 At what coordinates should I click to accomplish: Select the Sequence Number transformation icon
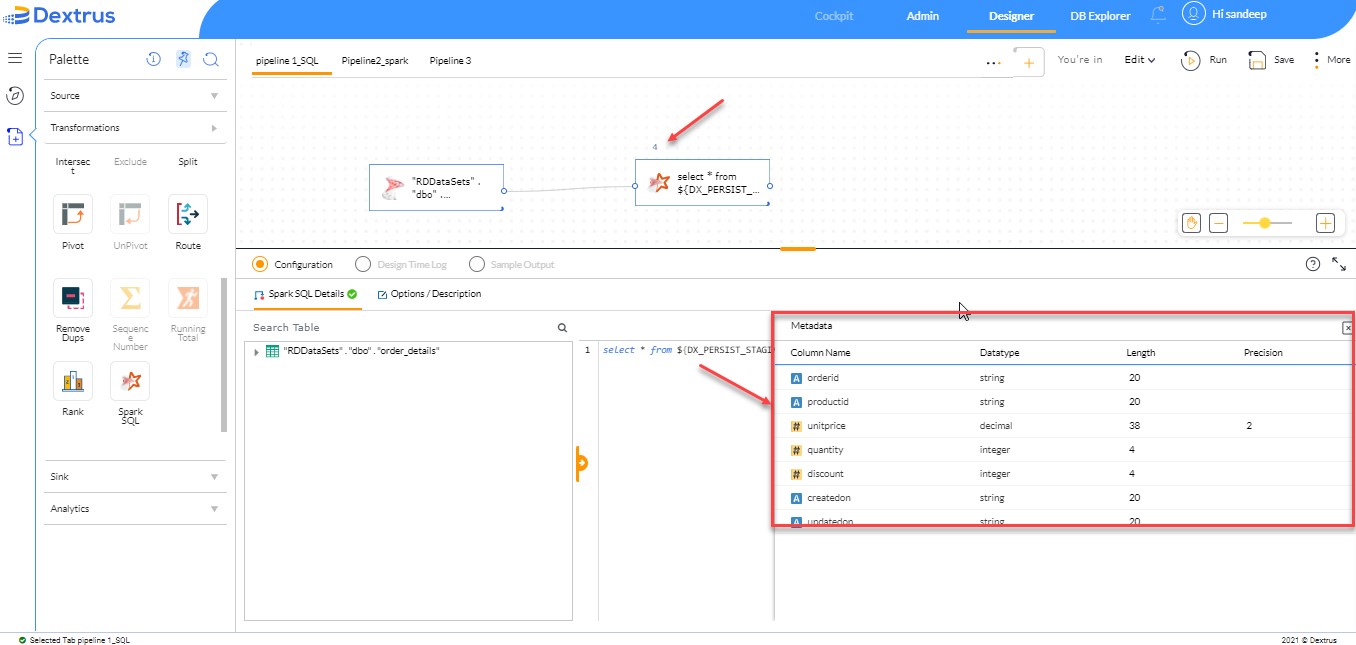(130, 298)
